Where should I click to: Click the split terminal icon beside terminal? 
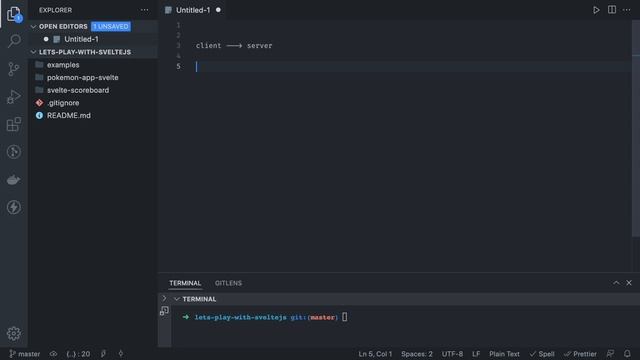pos(164,311)
